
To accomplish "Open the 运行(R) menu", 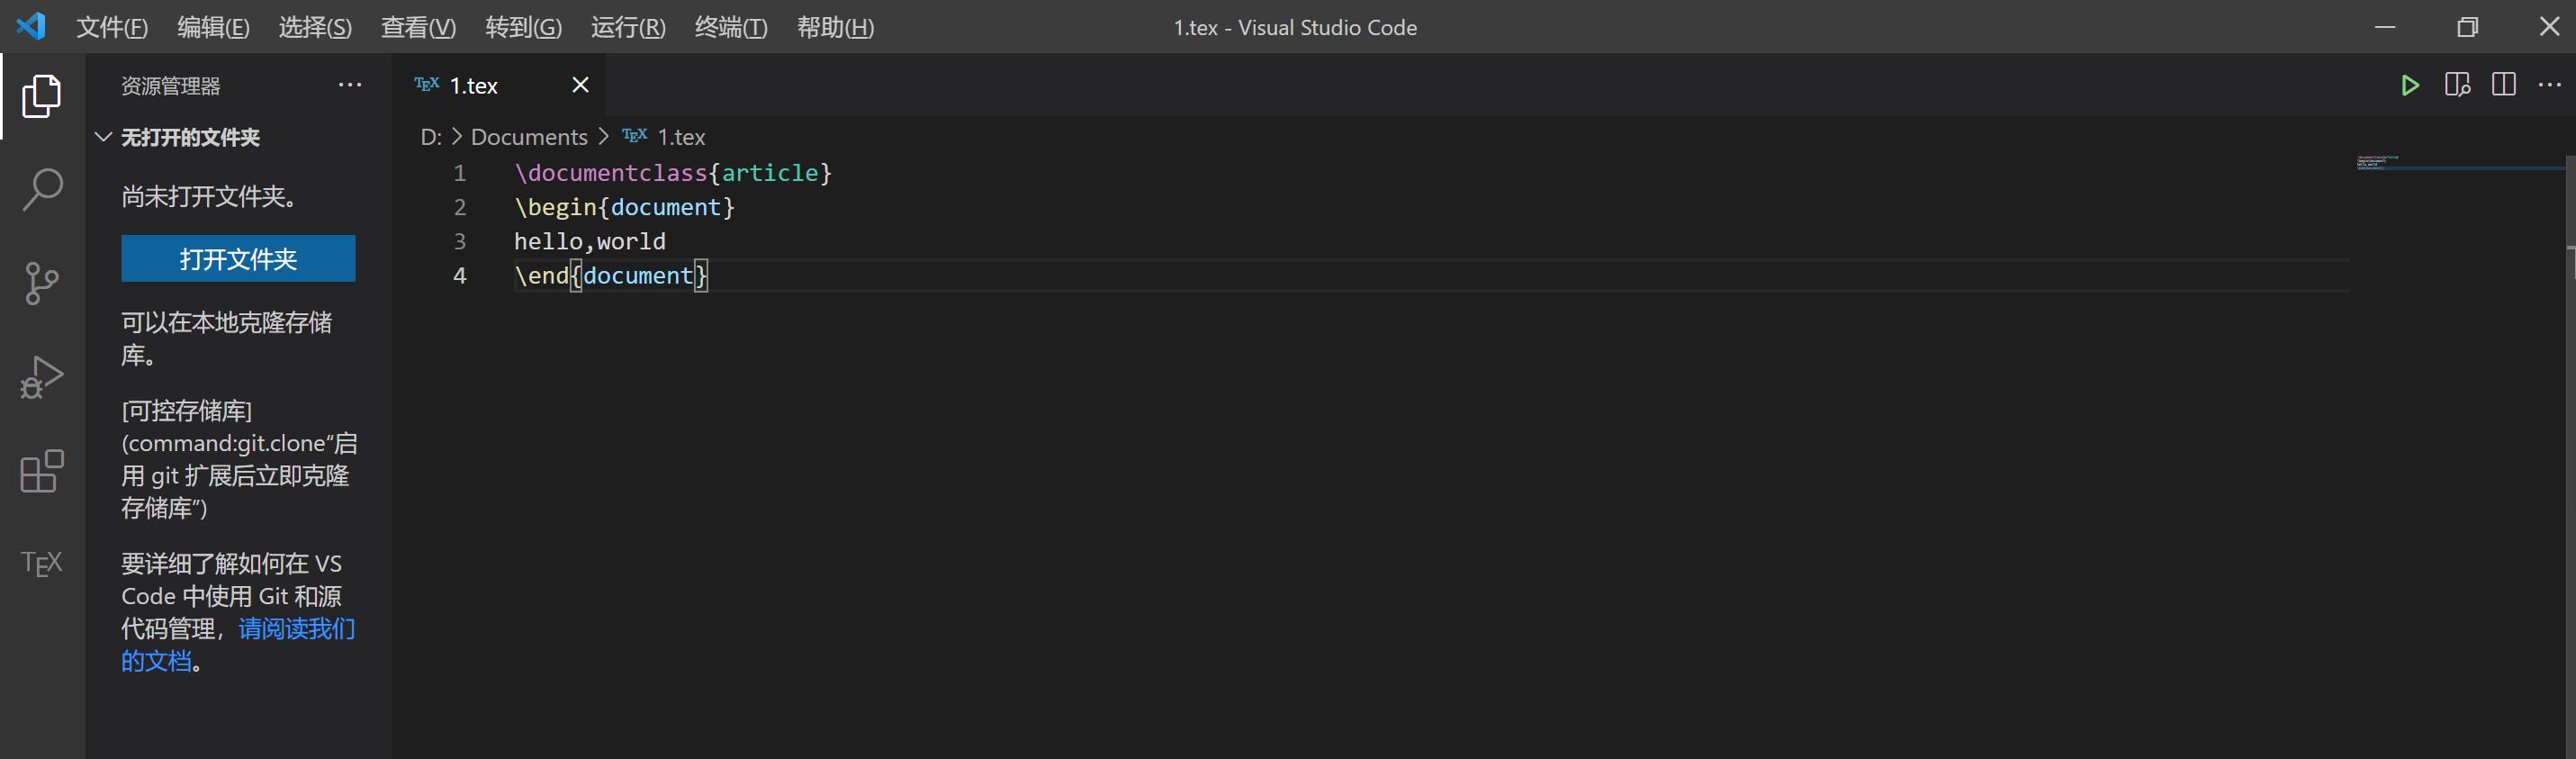I will (x=628, y=27).
